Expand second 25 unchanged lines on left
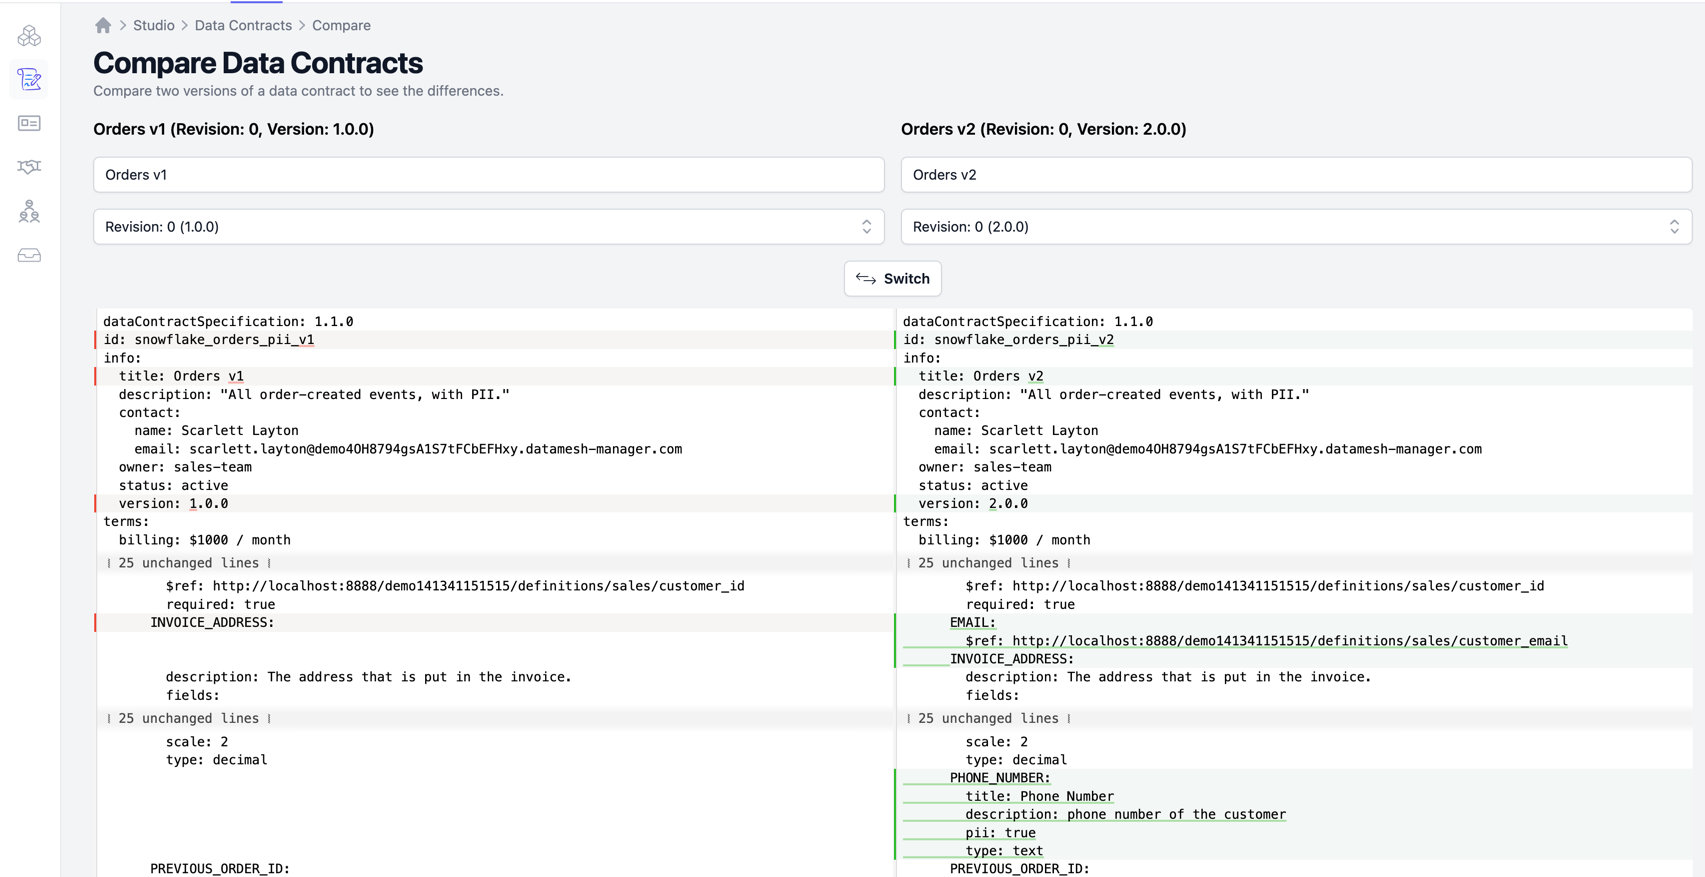Viewport: 1705px width, 877px height. pos(188,718)
